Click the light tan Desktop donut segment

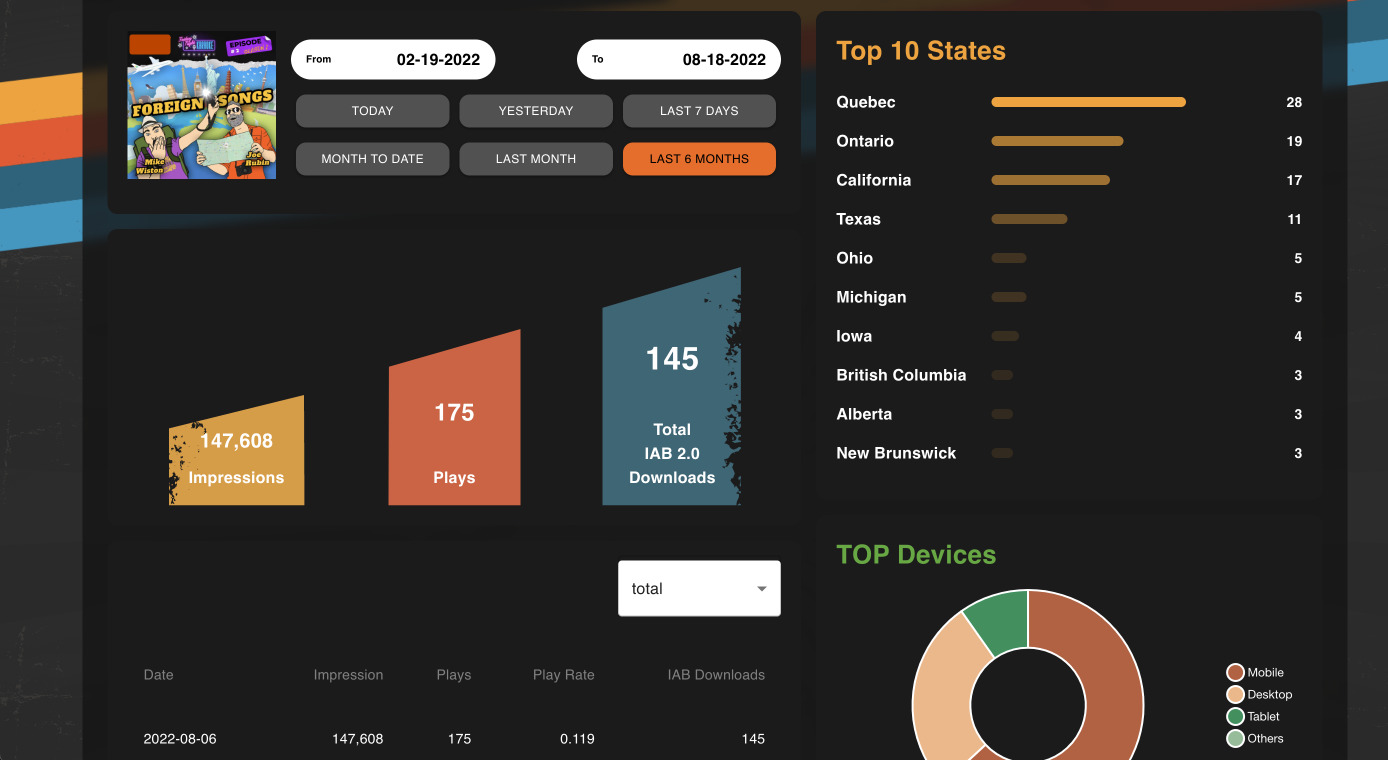(944, 690)
